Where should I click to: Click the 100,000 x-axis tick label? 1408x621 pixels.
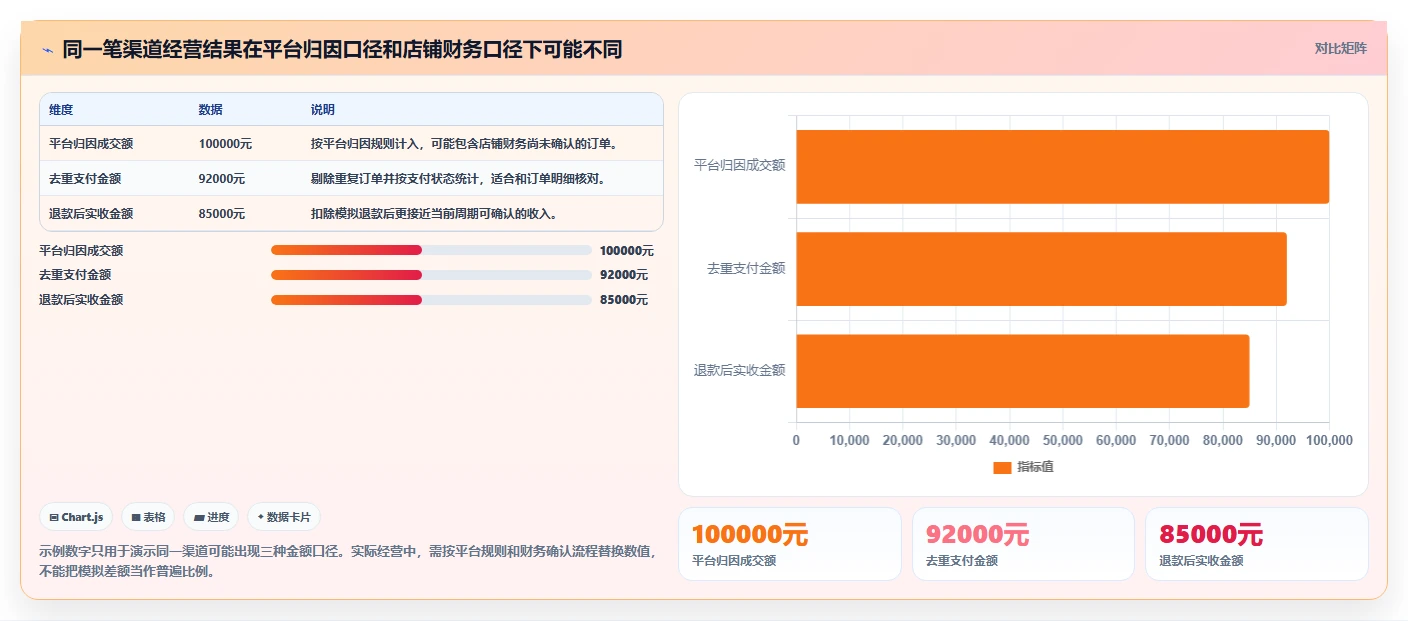1329,441
